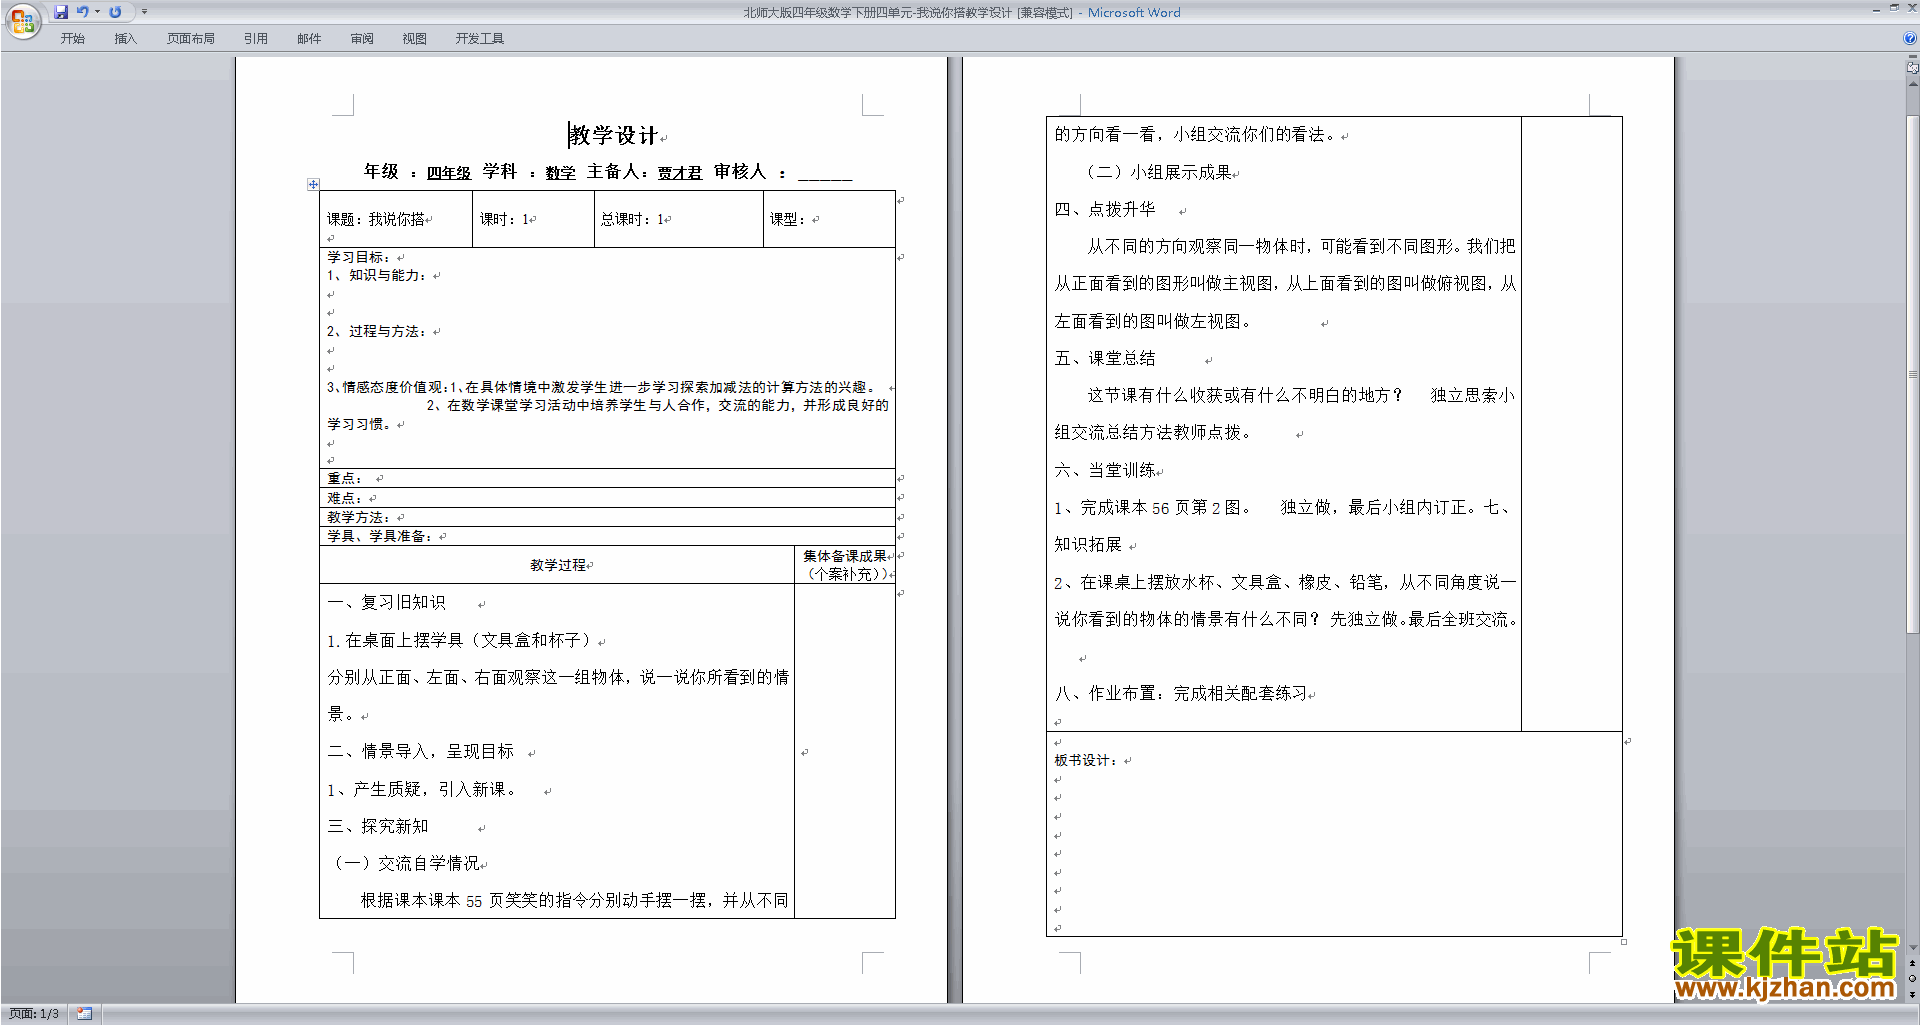Click the page count 页面: 1/3
Viewport: 1920px width, 1025px height.
[x=34, y=1014]
